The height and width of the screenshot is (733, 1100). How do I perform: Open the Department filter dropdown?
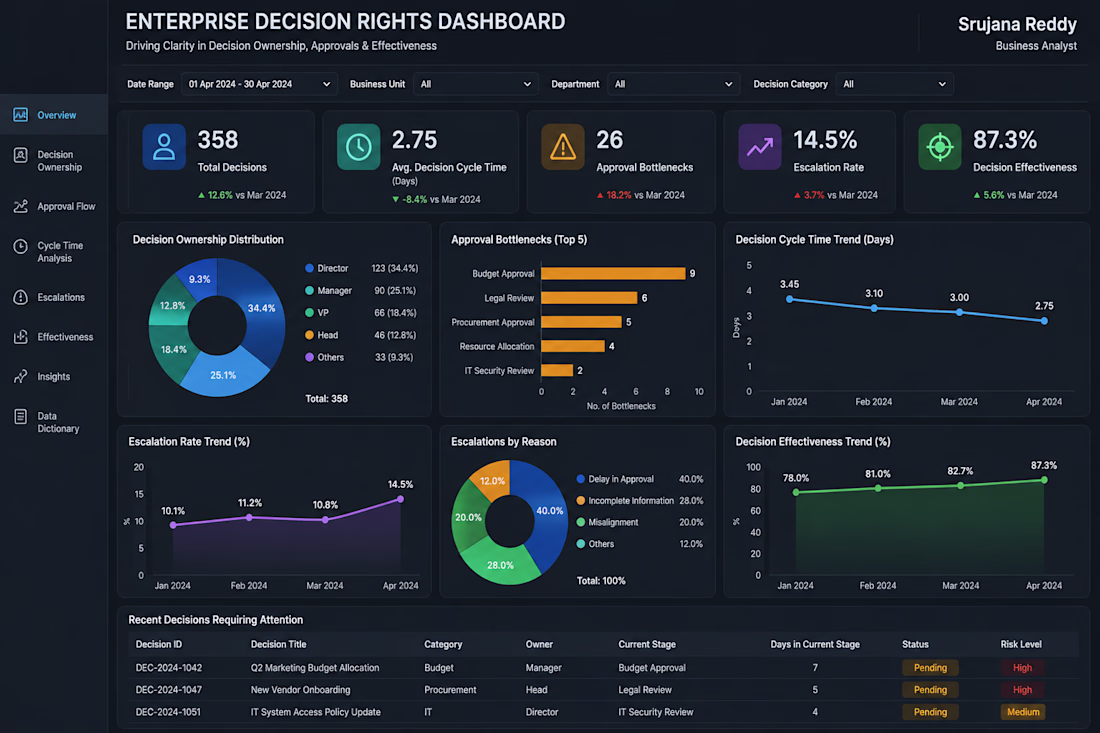[x=673, y=84]
